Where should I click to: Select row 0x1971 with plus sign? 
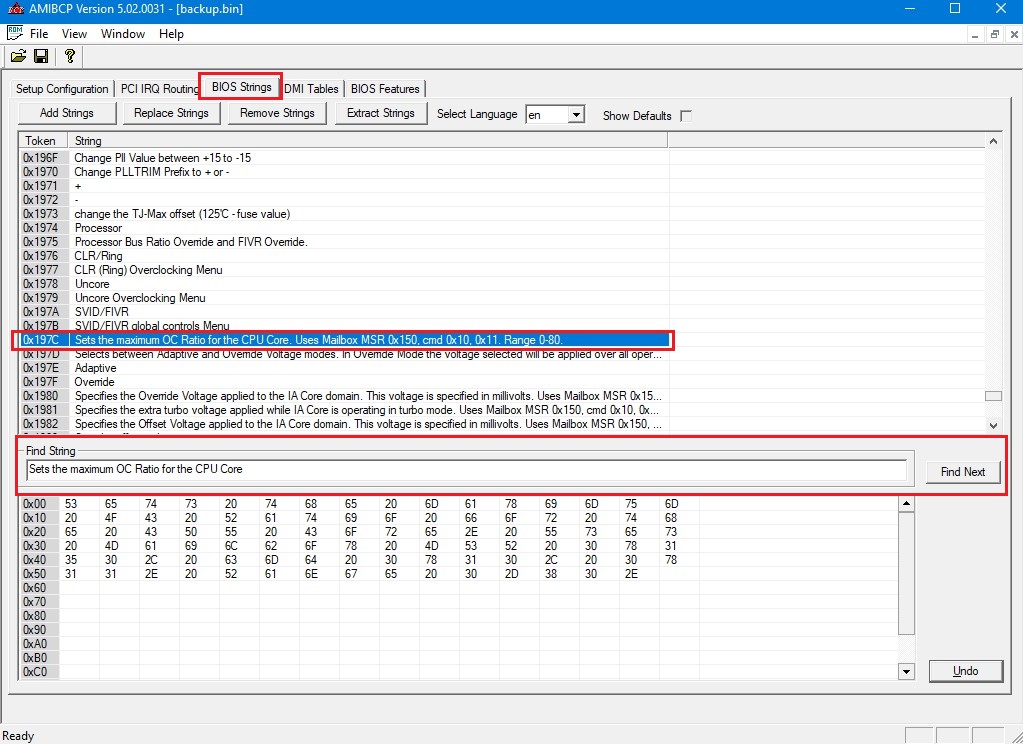click(344, 186)
